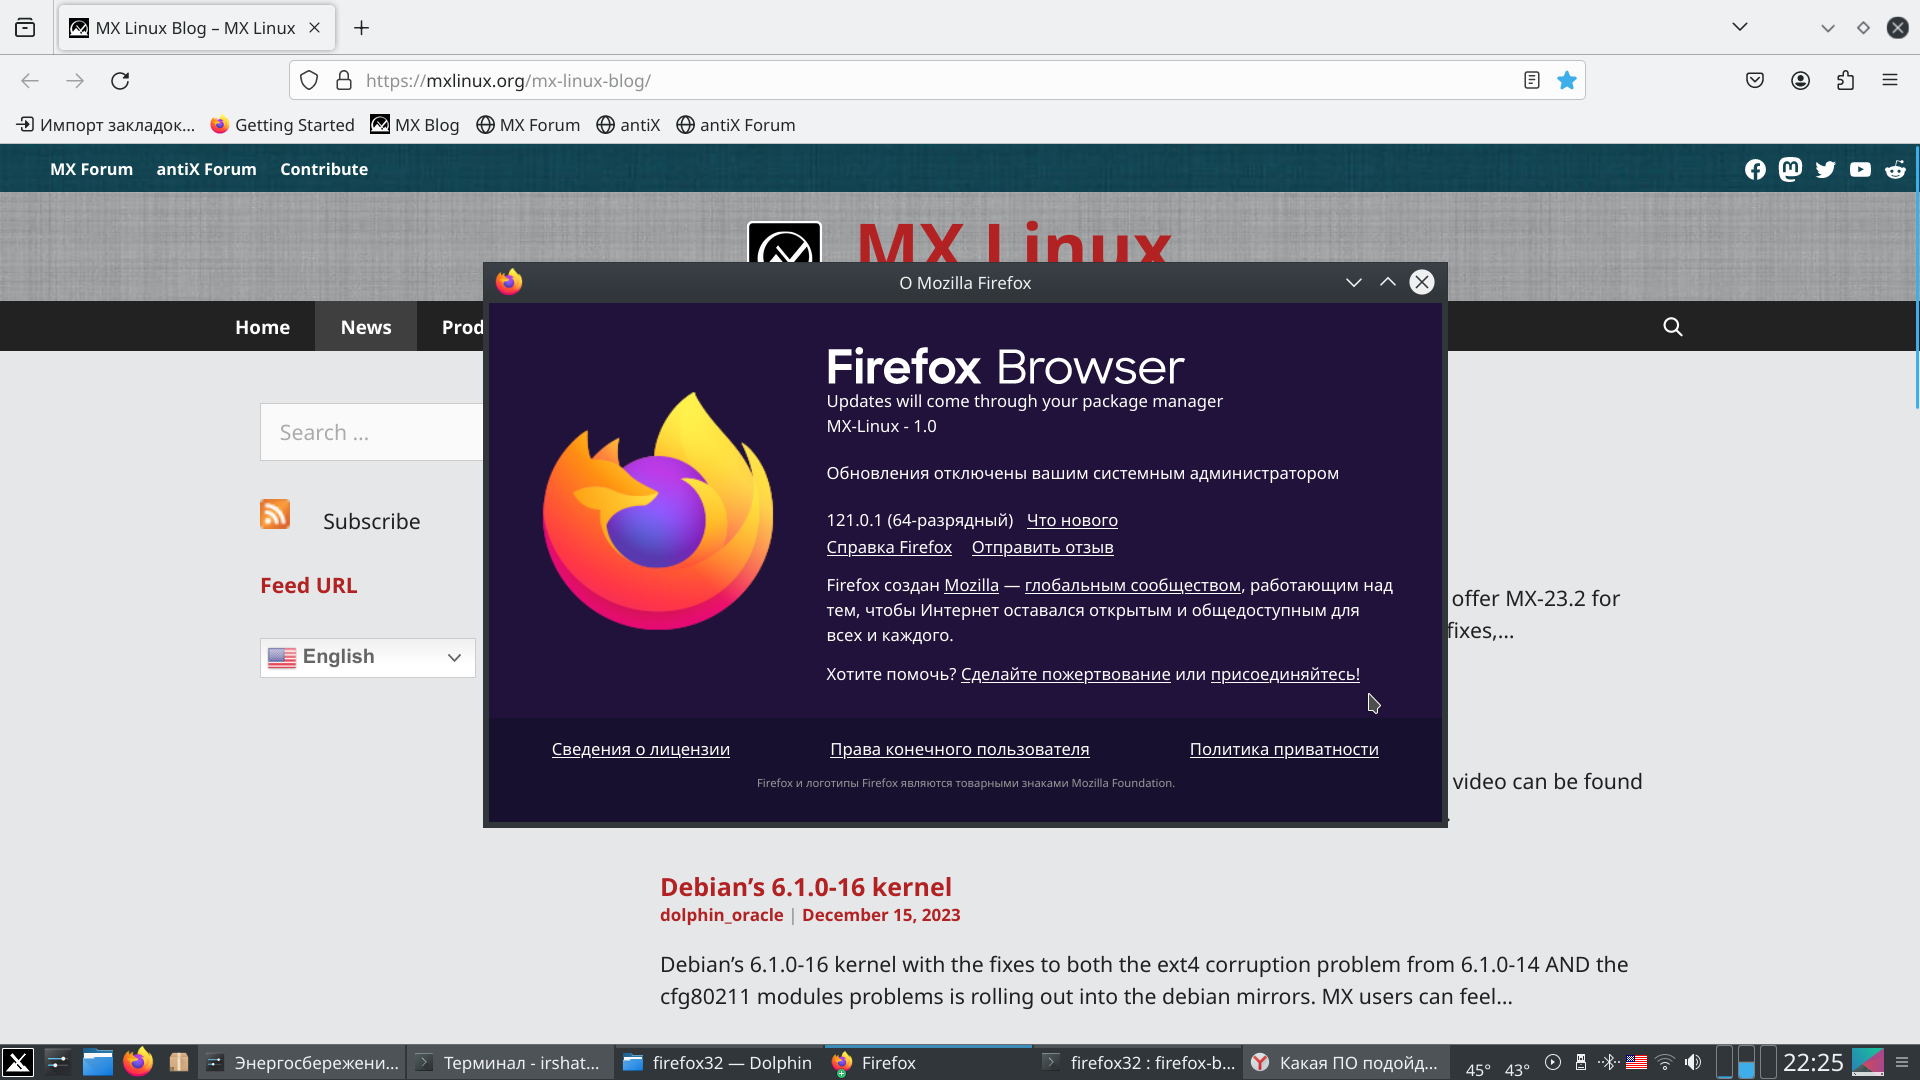The width and height of the screenshot is (1920, 1080).
Task: Switch to Терминал taskbar window
Action: click(x=509, y=1063)
